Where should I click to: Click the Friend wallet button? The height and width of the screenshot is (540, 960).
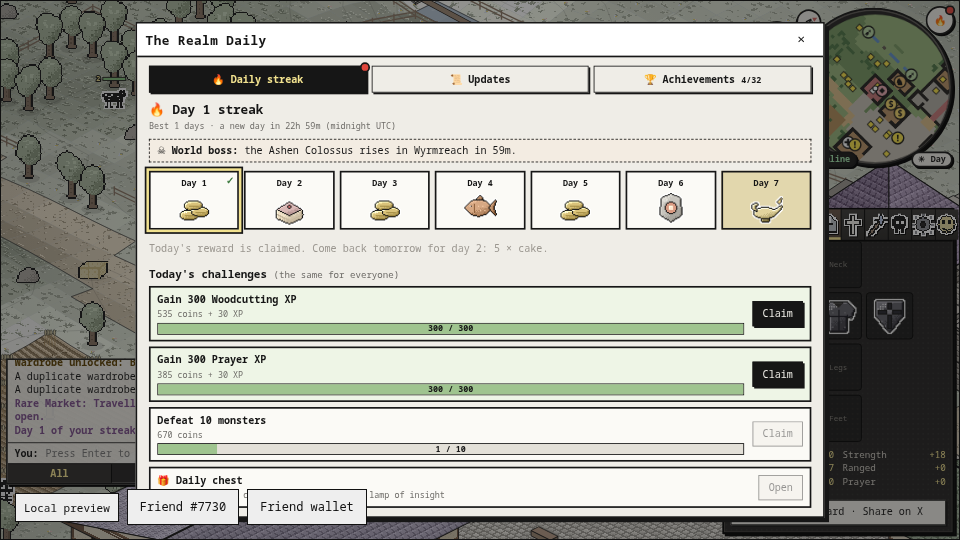click(307, 507)
